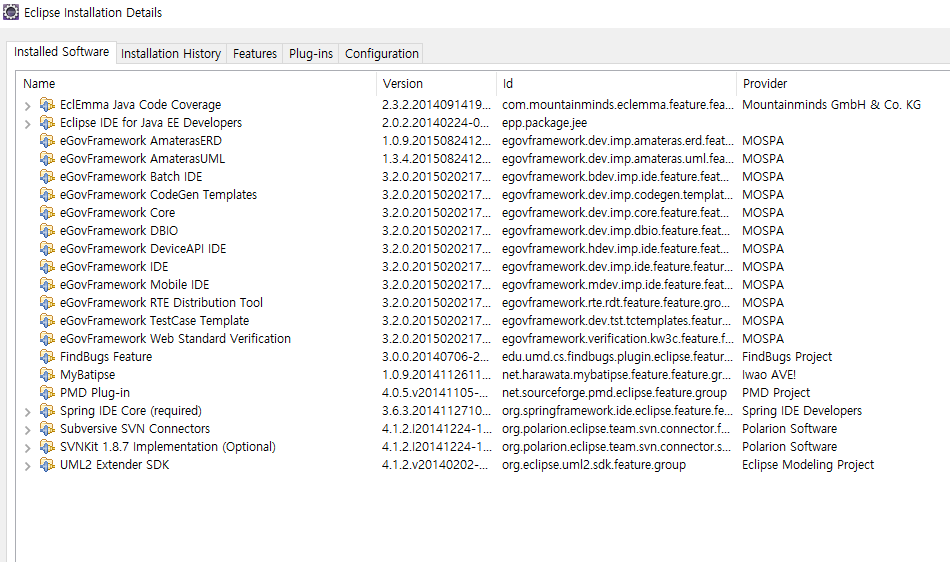Click the Spring IDE Developers provider cell
This screenshot has width=950, height=562.
(802, 411)
